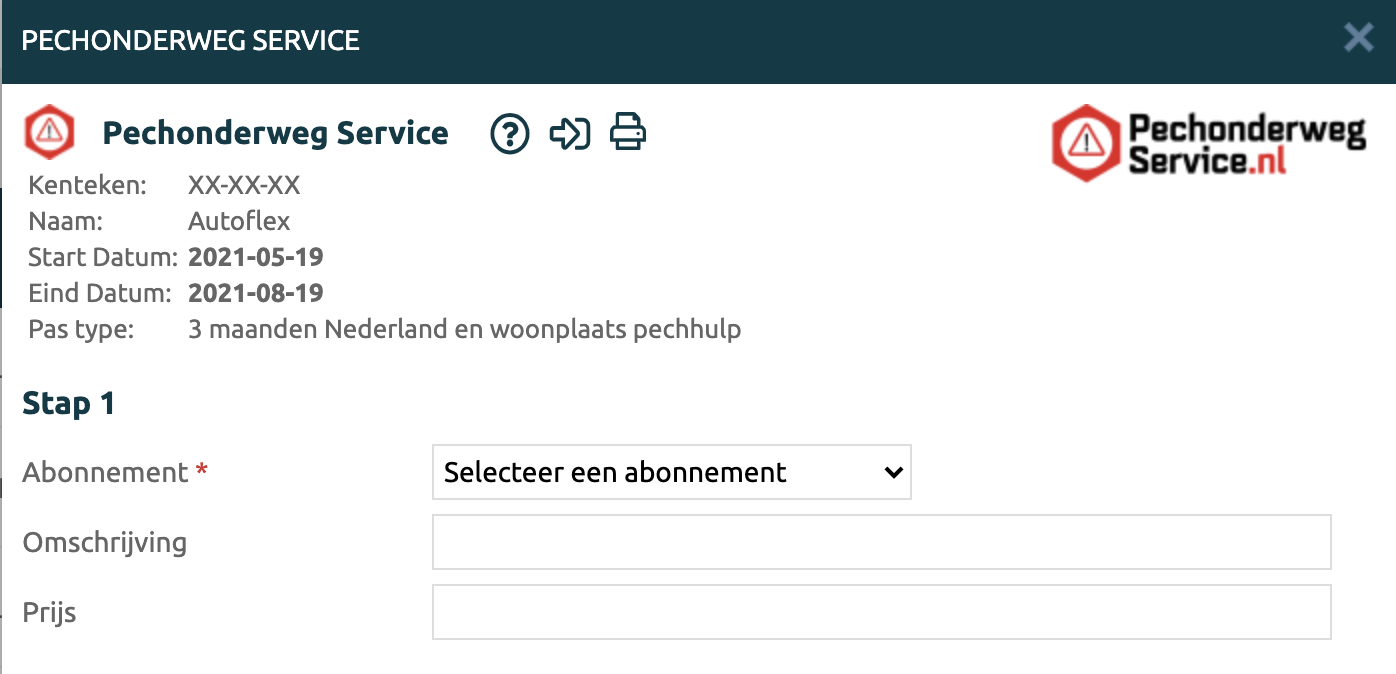
Task: Click the Prijs field label
Action: coord(49,612)
